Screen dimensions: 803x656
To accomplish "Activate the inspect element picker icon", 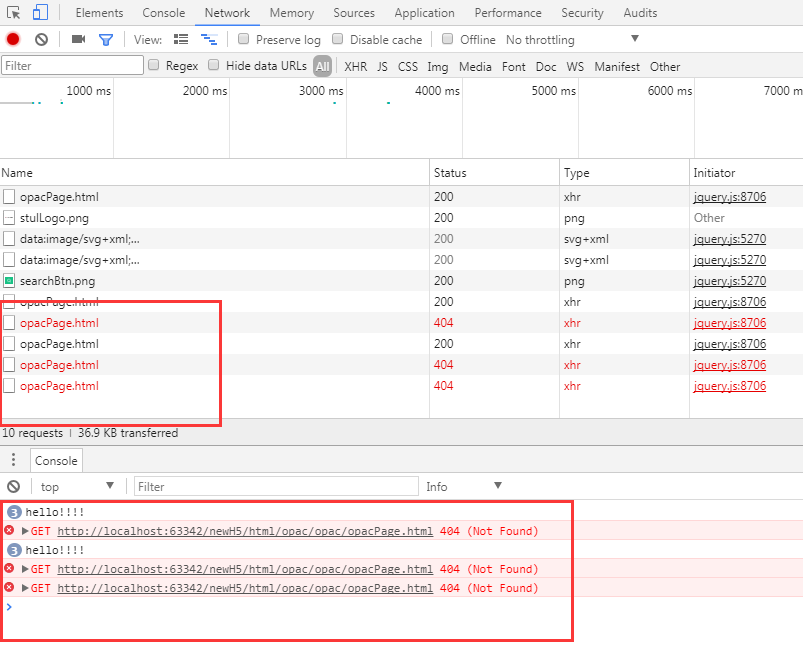I will pos(14,12).
